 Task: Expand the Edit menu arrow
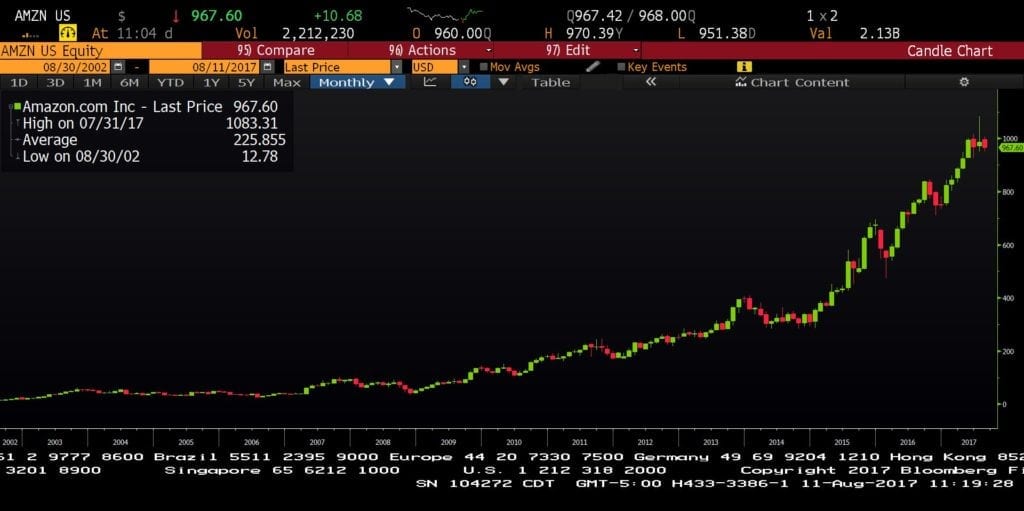tap(636, 50)
